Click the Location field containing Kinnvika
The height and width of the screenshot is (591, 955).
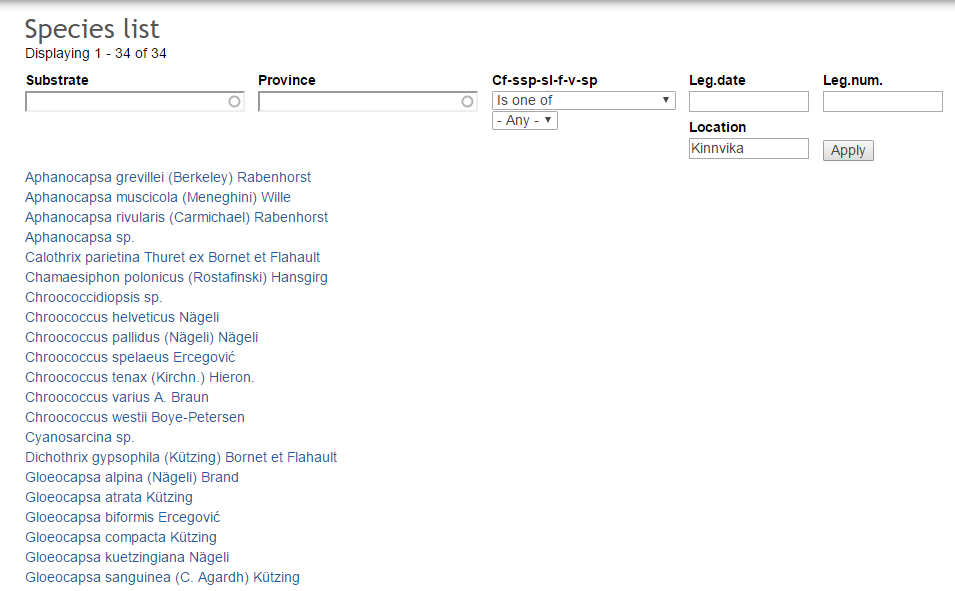tap(748, 148)
